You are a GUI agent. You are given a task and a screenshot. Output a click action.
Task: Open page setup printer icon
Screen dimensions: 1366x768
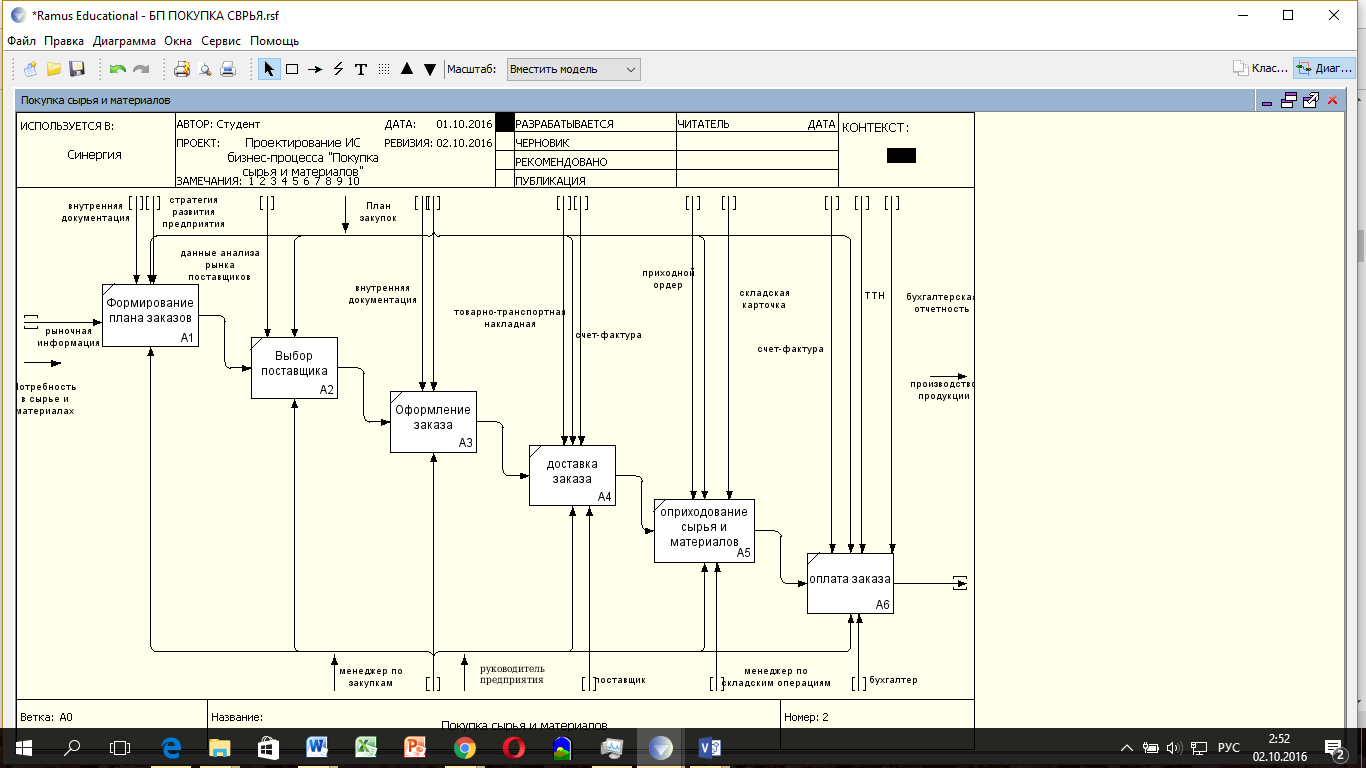182,69
